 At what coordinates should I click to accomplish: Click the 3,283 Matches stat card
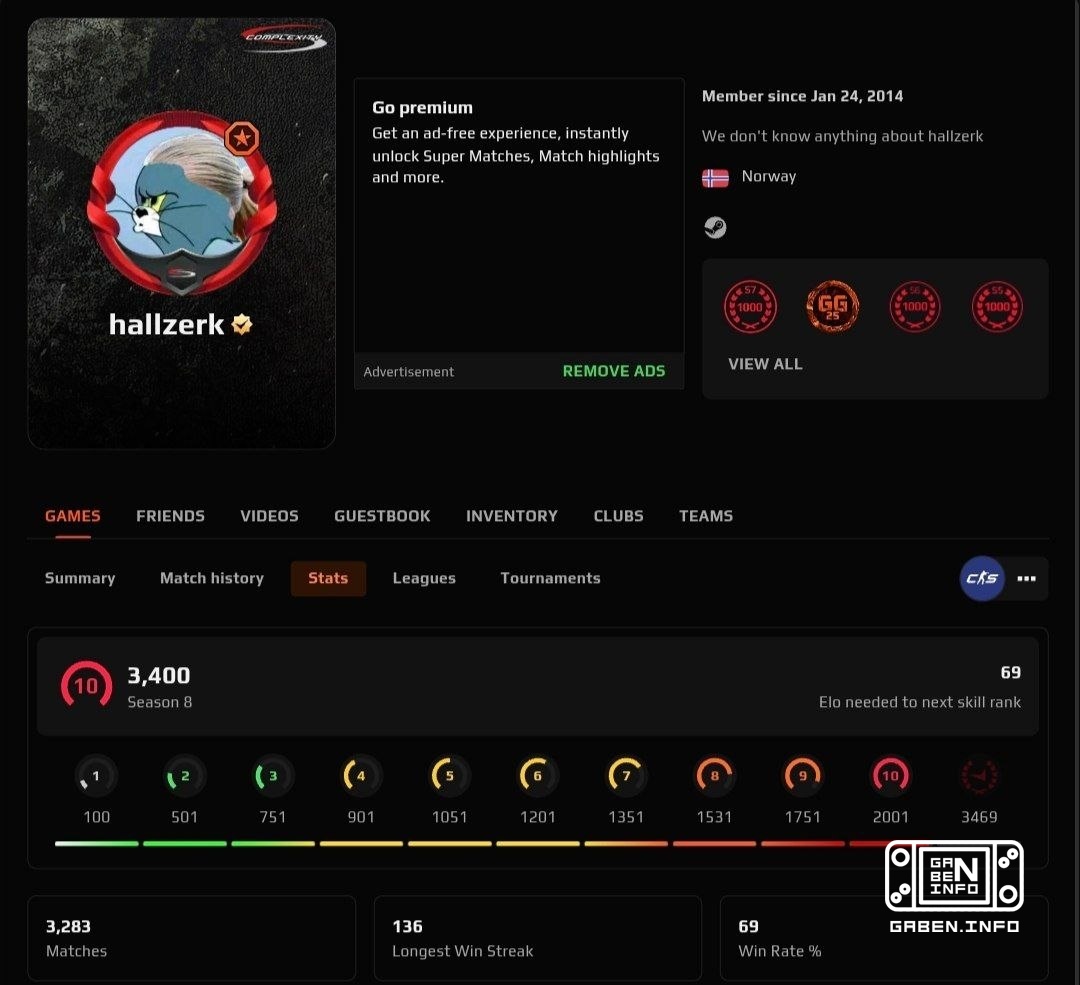coord(191,938)
